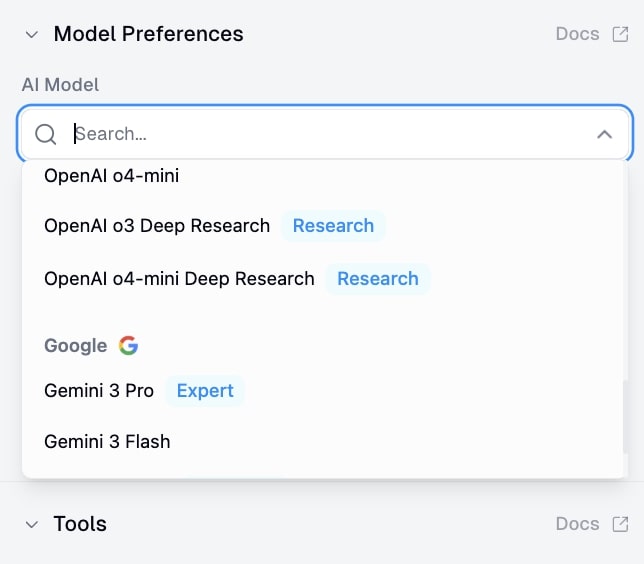Click Research badge on o4-mini Deep Research
The height and width of the screenshot is (564, 644).
tap(378, 279)
